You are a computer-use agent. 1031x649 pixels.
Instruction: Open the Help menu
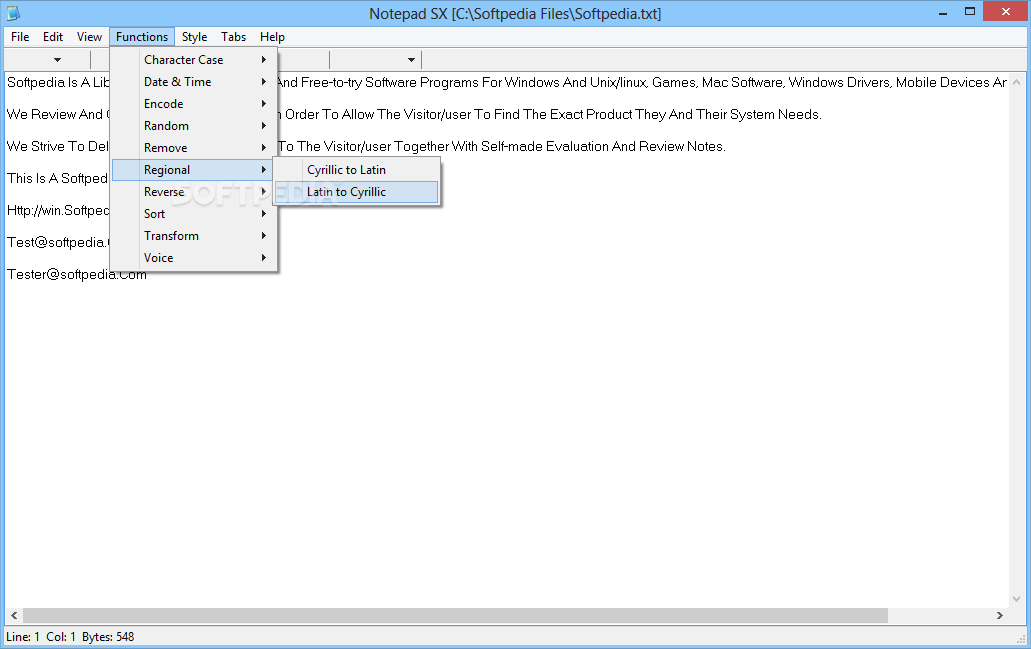pos(272,37)
